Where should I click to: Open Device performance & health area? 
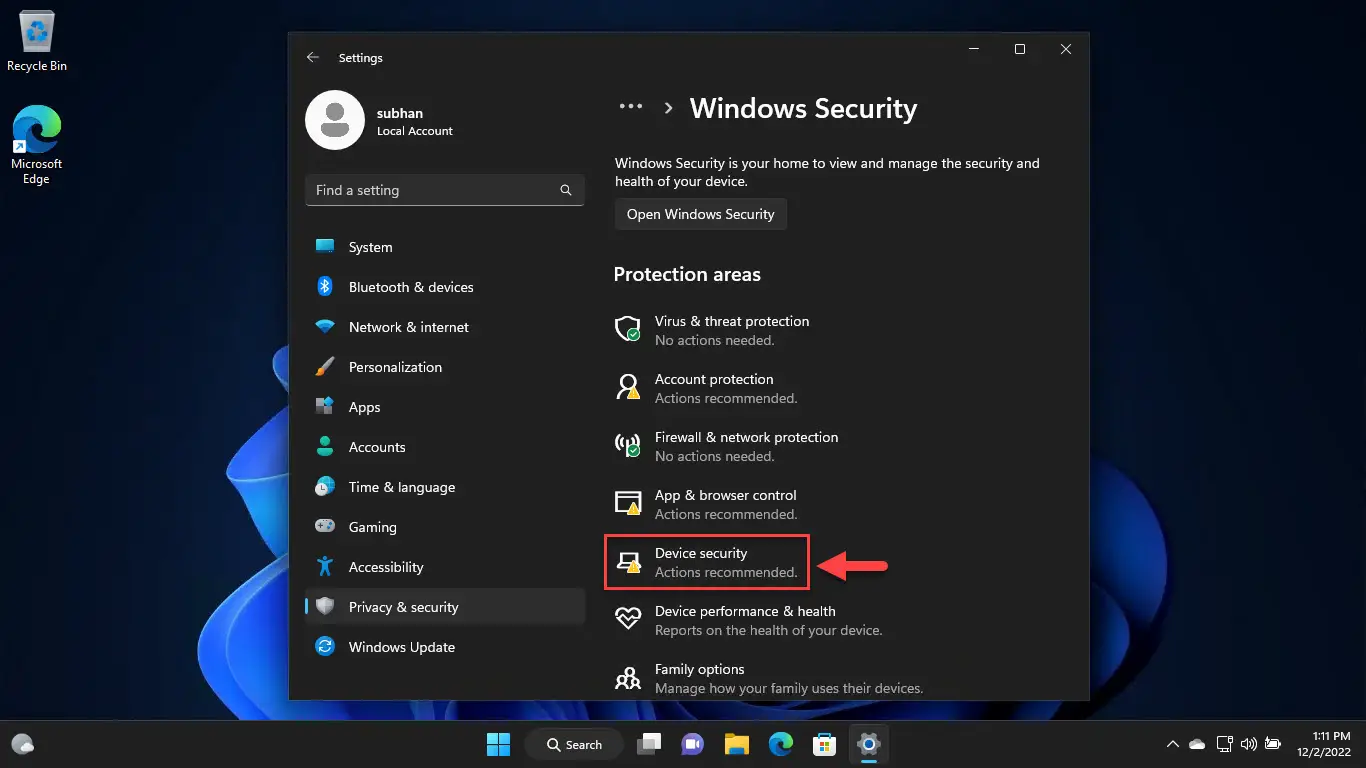click(x=749, y=620)
